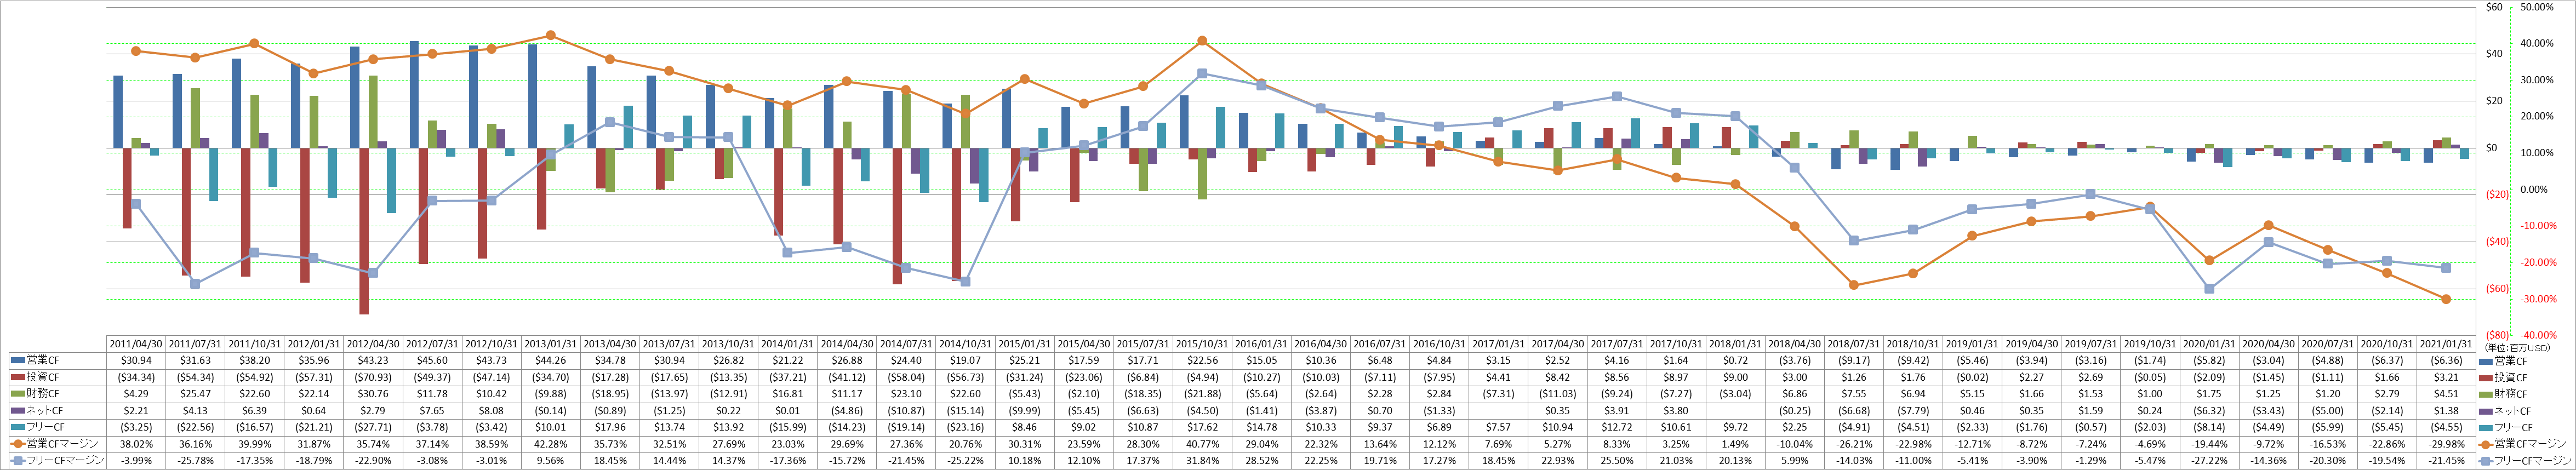Select the 2018/07/31 date column header
The image size is (2576, 470).
tap(1854, 344)
